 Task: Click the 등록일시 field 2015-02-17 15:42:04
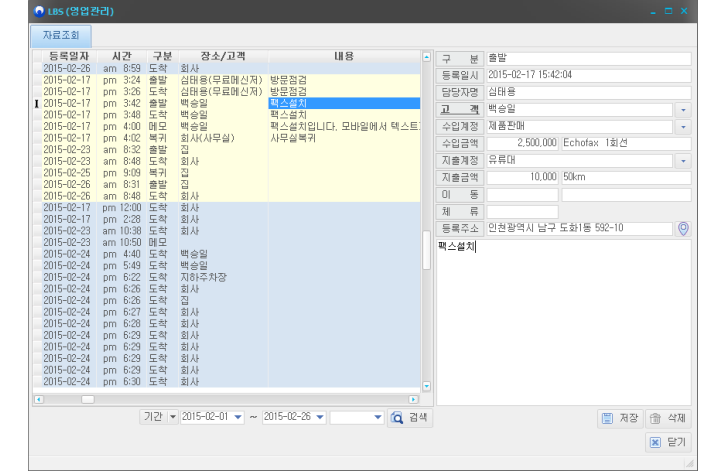(x=589, y=76)
